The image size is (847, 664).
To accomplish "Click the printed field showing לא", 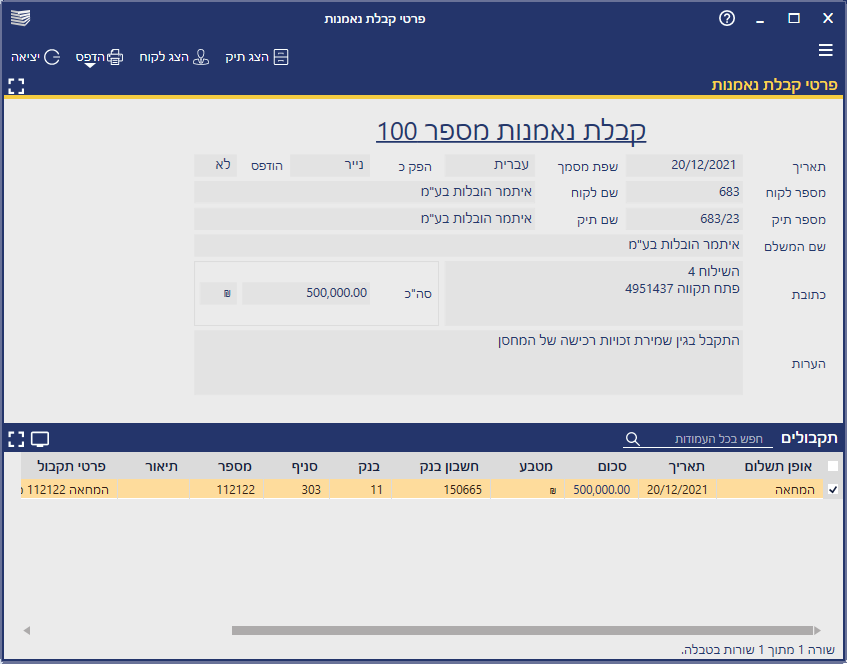I will (x=215, y=165).
